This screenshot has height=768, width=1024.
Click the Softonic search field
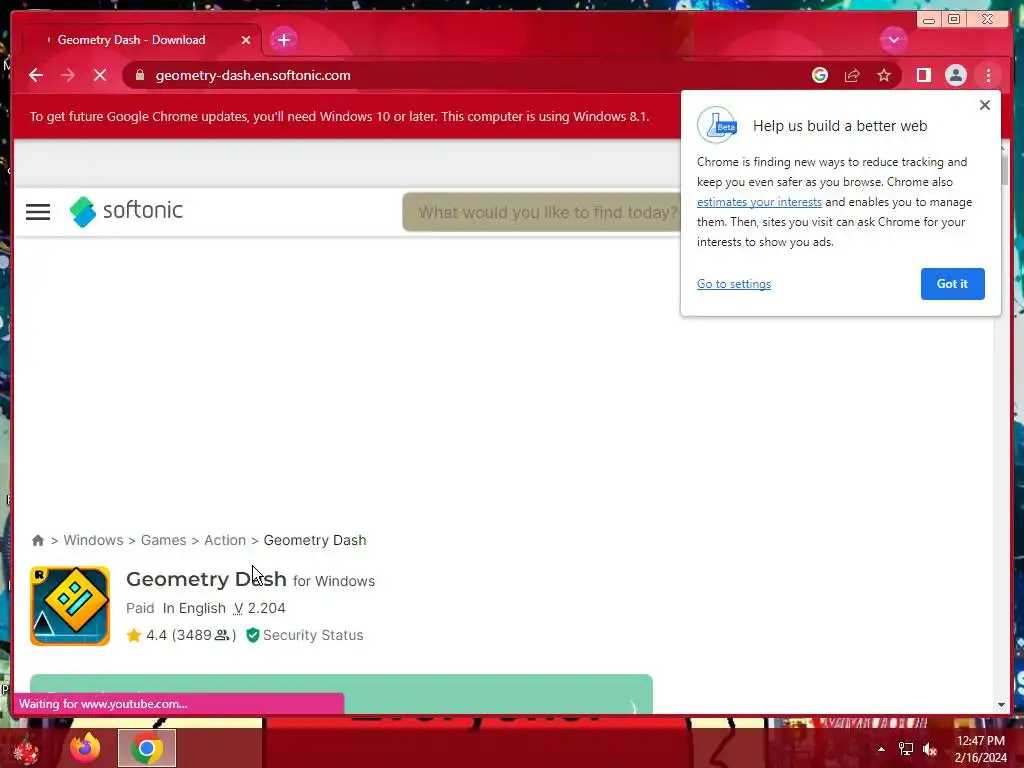(x=542, y=212)
